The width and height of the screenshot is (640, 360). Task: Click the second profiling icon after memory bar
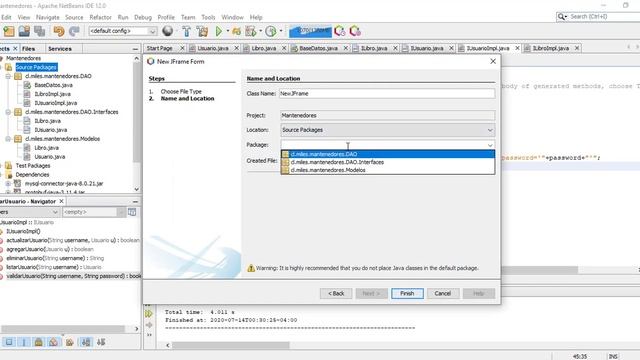tap(355, 31)
